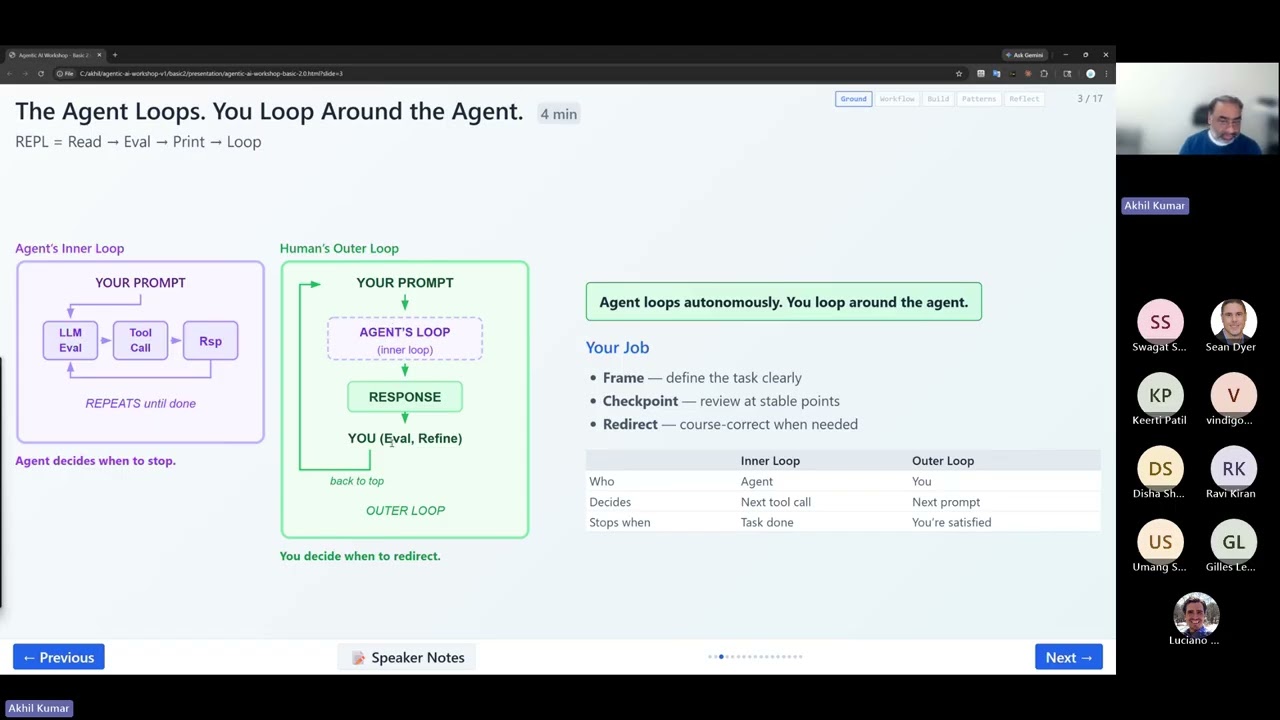Open the media/cast control toolbar icon

[1067, 74]
